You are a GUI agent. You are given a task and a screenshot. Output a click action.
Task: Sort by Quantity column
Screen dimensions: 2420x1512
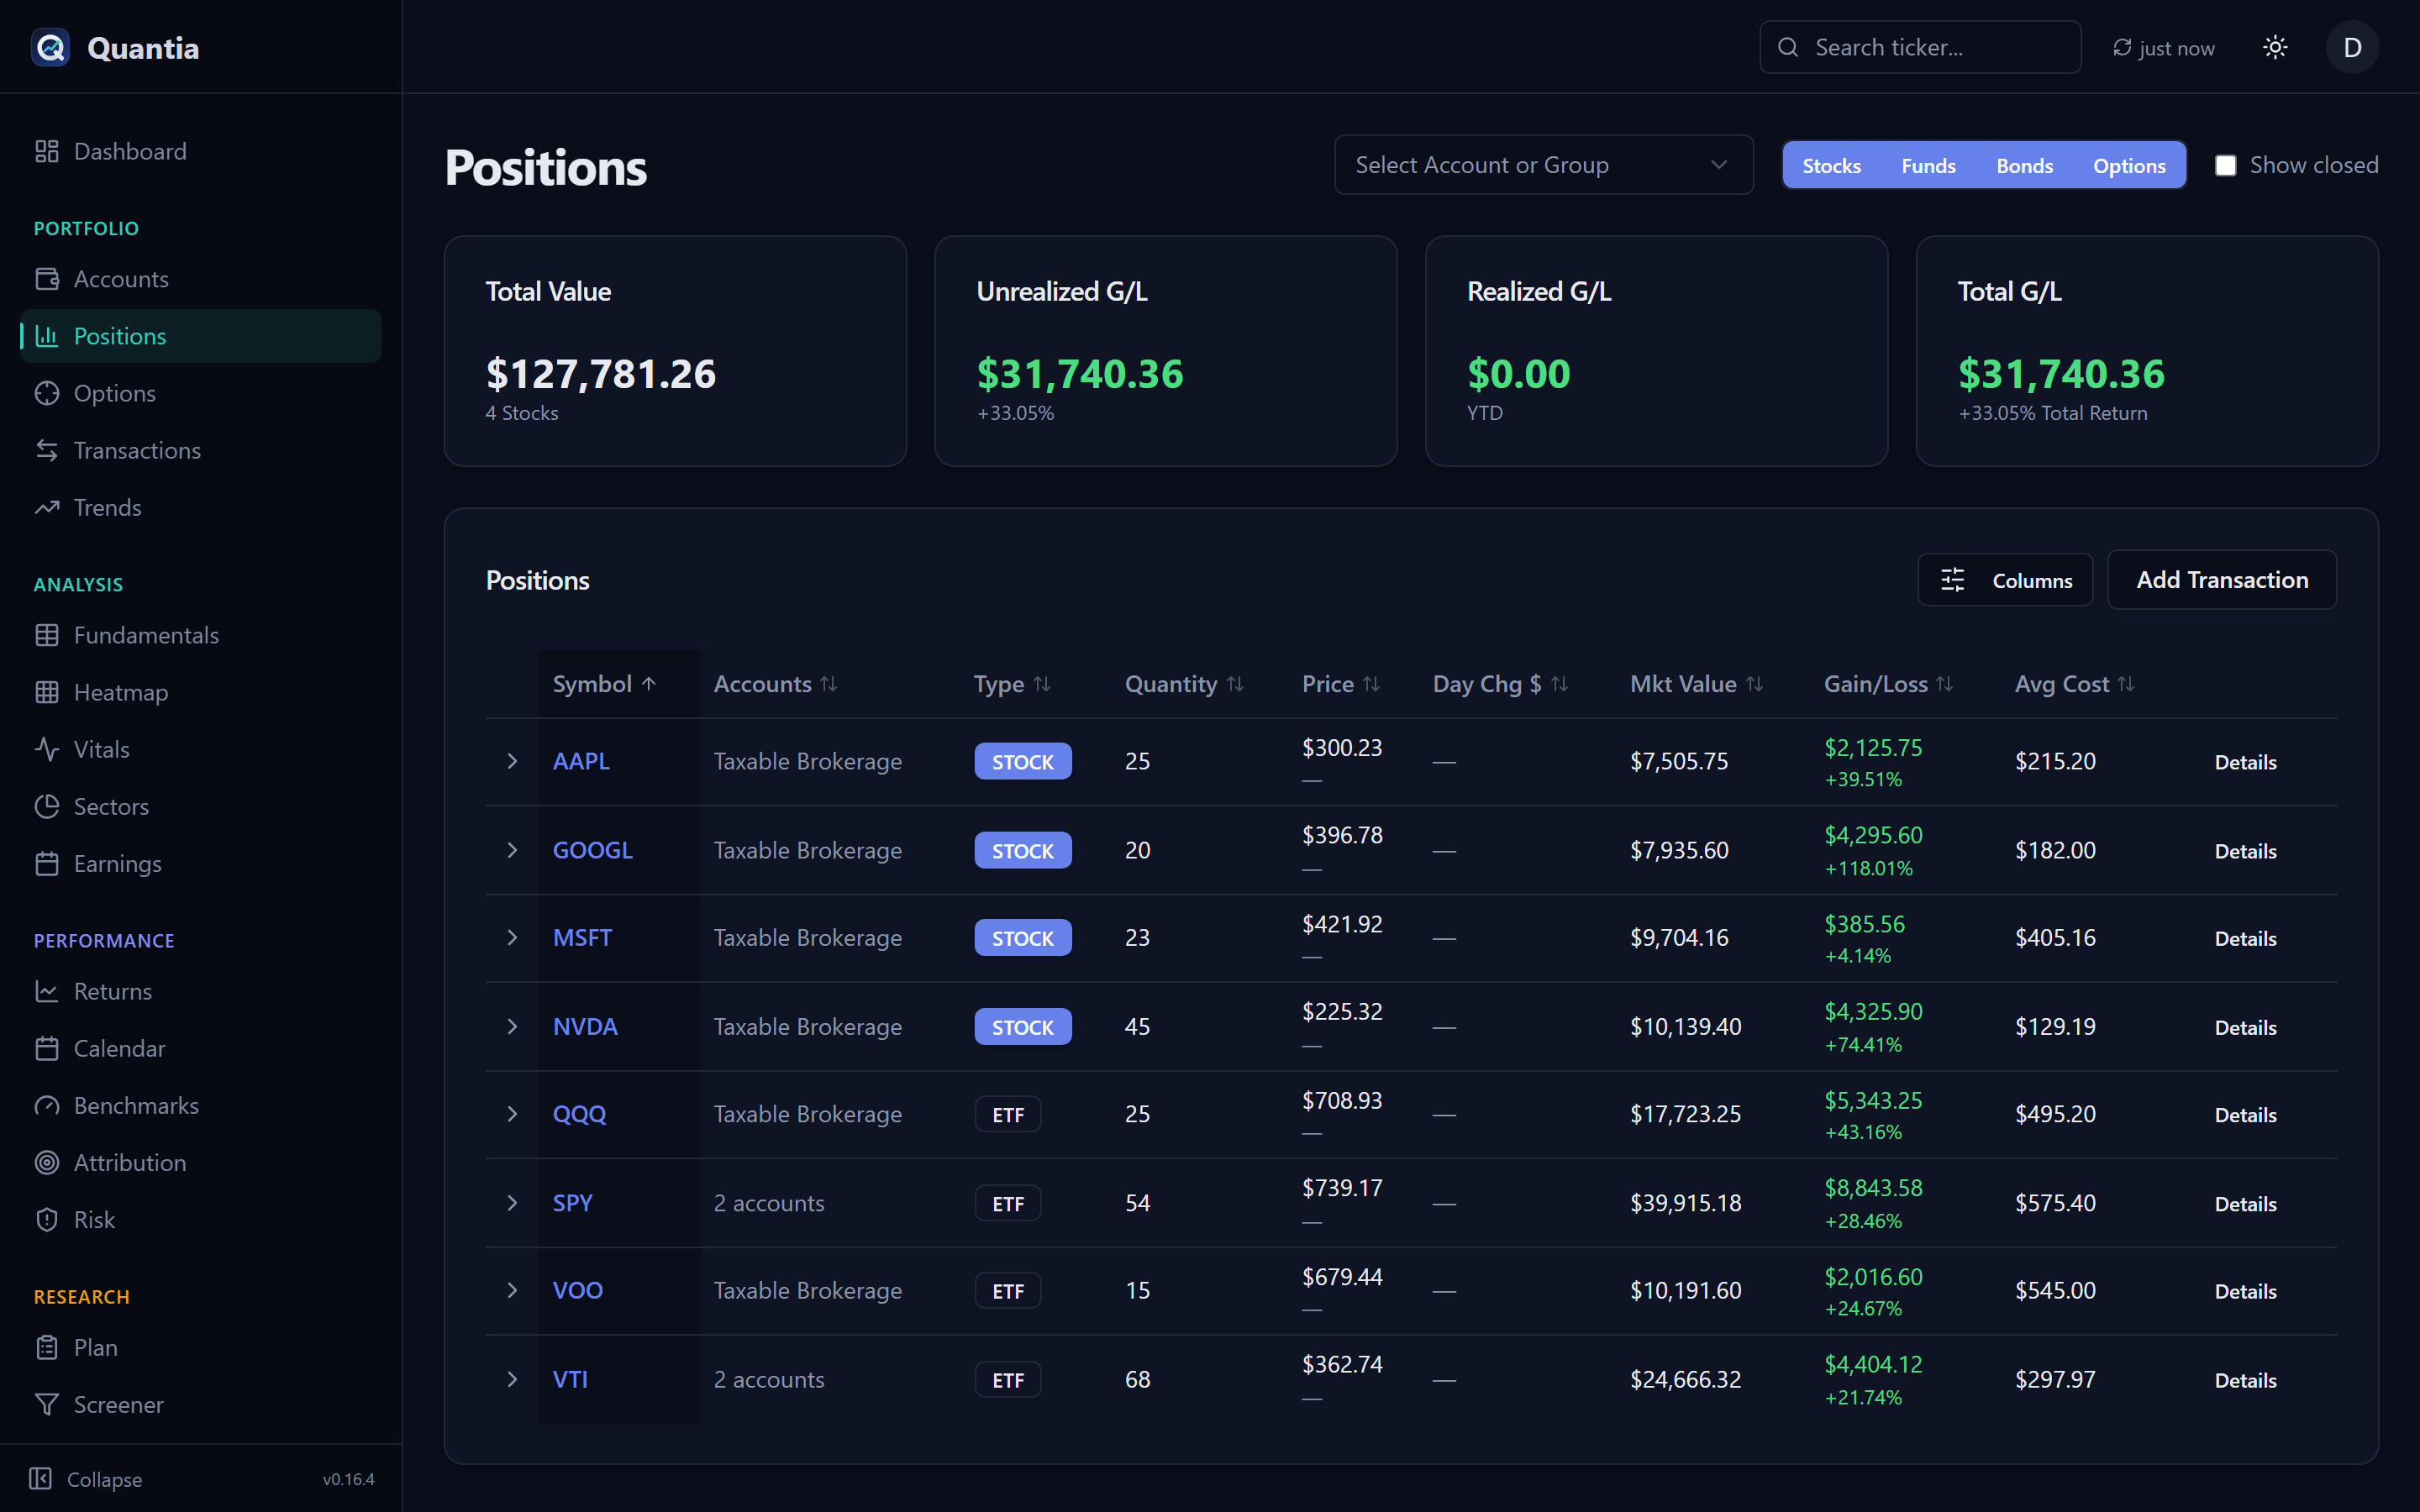(1184, 684)
